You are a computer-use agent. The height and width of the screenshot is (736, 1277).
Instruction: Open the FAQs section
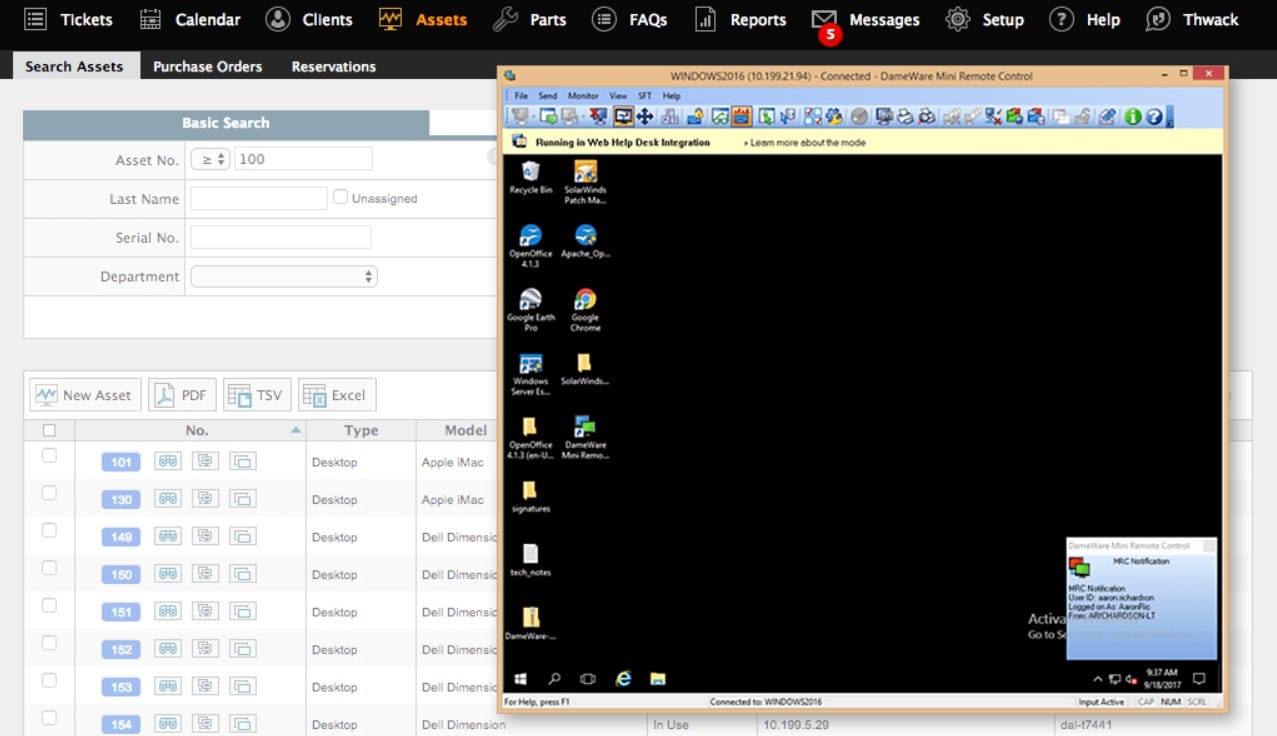pyautogui.click(x=629, y=19)
